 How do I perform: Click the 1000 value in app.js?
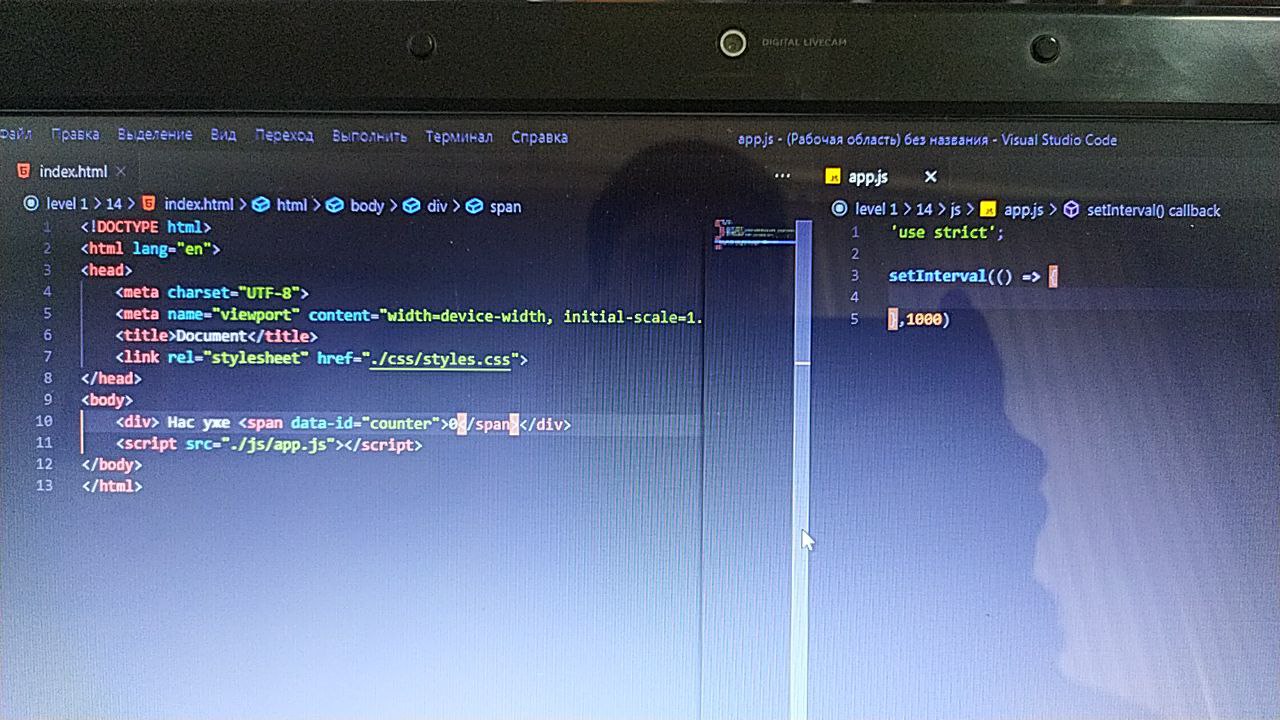(x=923, y=320)
